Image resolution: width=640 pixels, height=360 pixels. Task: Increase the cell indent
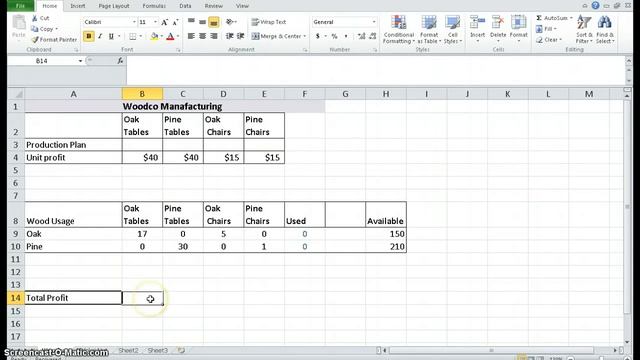pos(240,36)
